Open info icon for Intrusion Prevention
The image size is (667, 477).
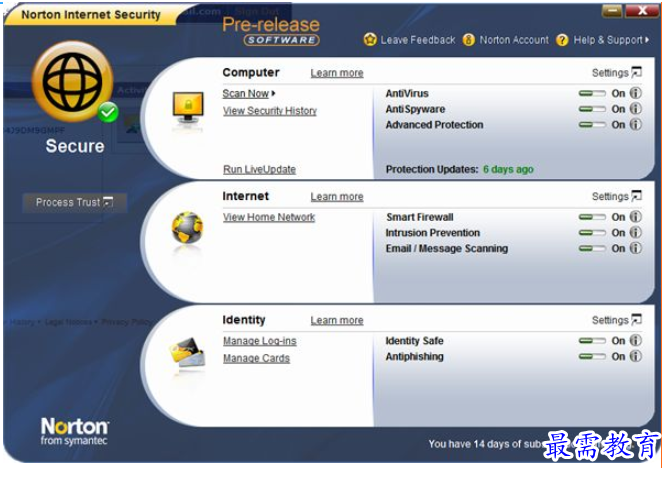coord(636,233)
